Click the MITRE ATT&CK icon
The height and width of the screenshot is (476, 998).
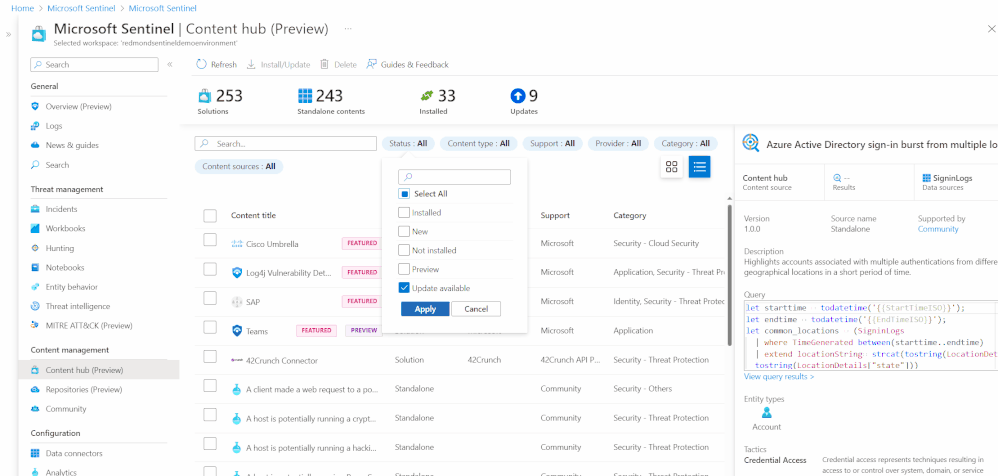point(35,325)
